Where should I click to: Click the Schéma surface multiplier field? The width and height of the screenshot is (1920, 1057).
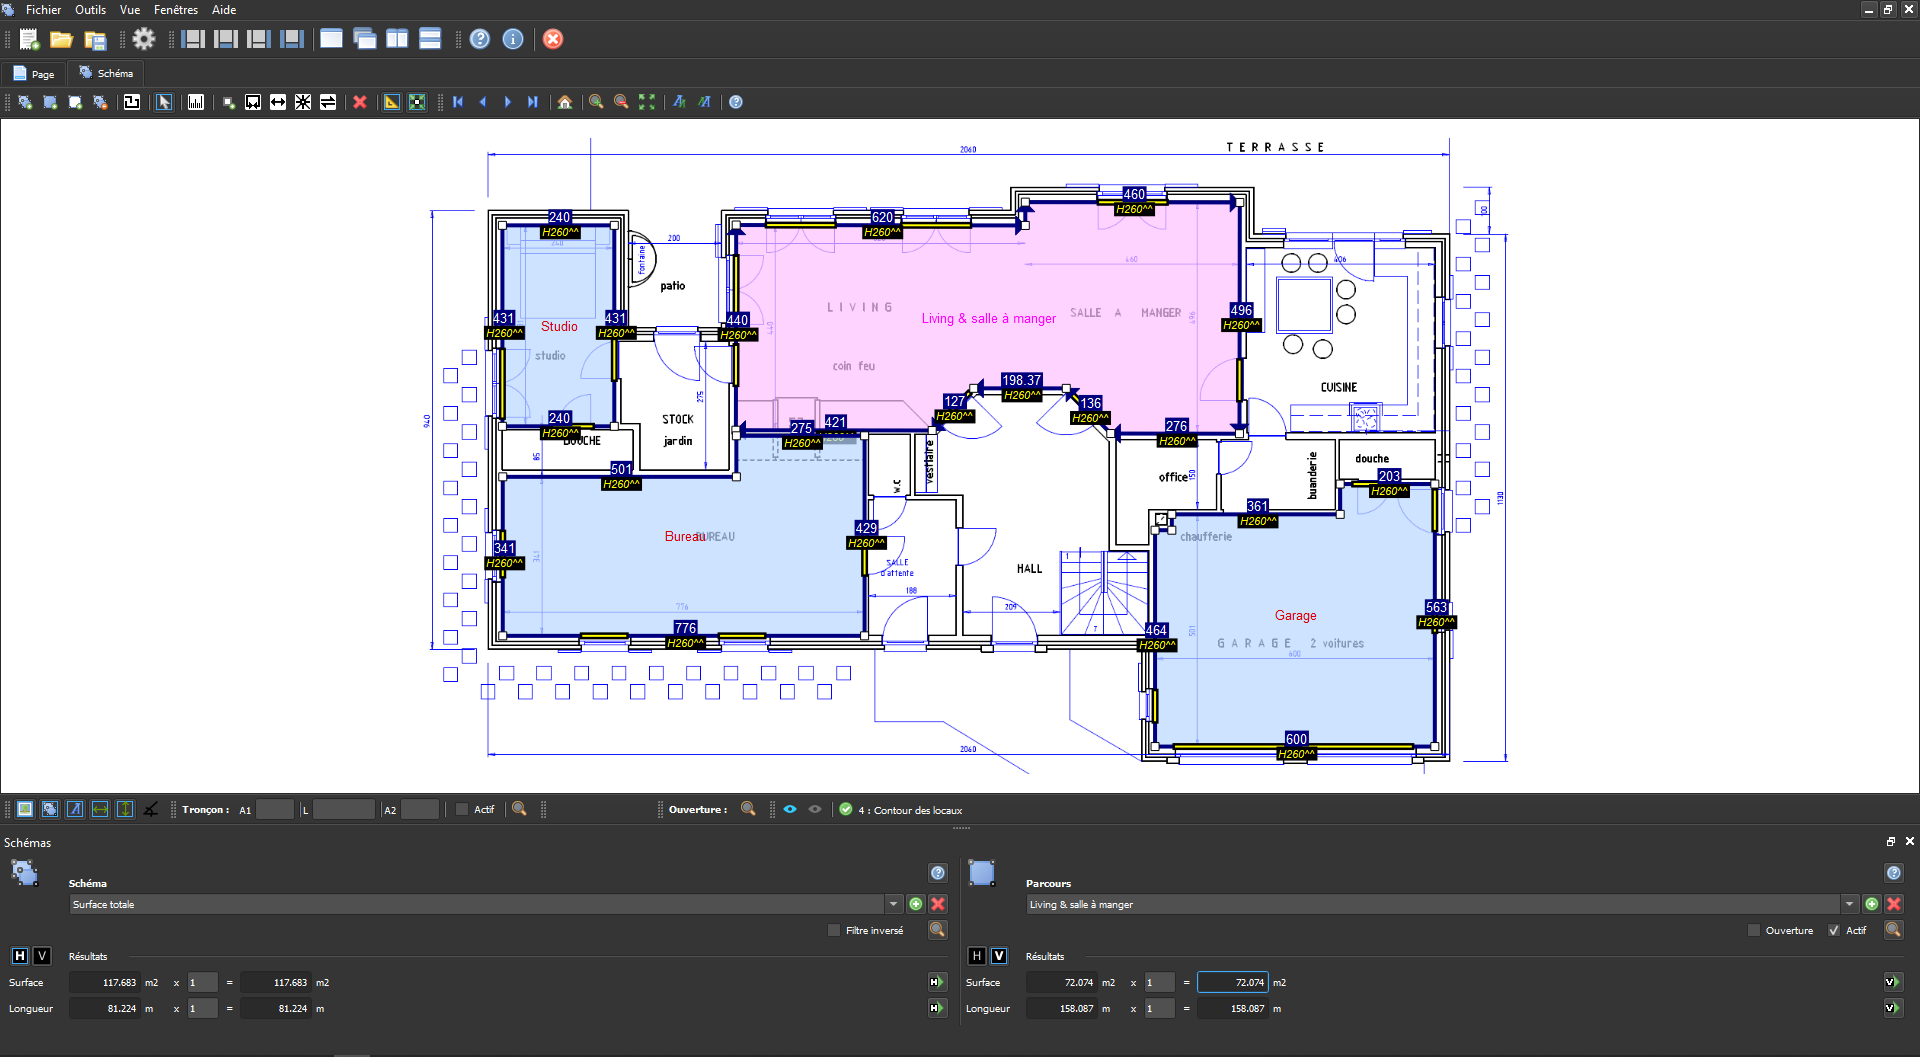tap(203, 982)
